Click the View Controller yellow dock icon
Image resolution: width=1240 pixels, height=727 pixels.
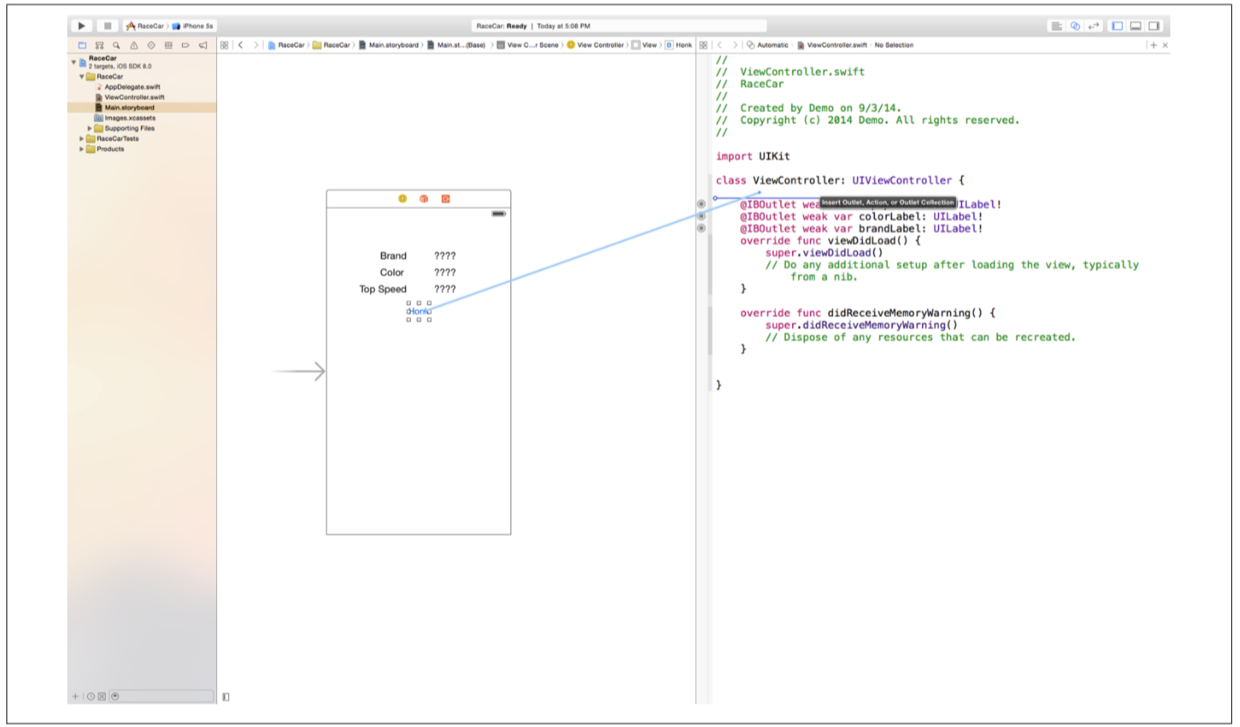402,199
